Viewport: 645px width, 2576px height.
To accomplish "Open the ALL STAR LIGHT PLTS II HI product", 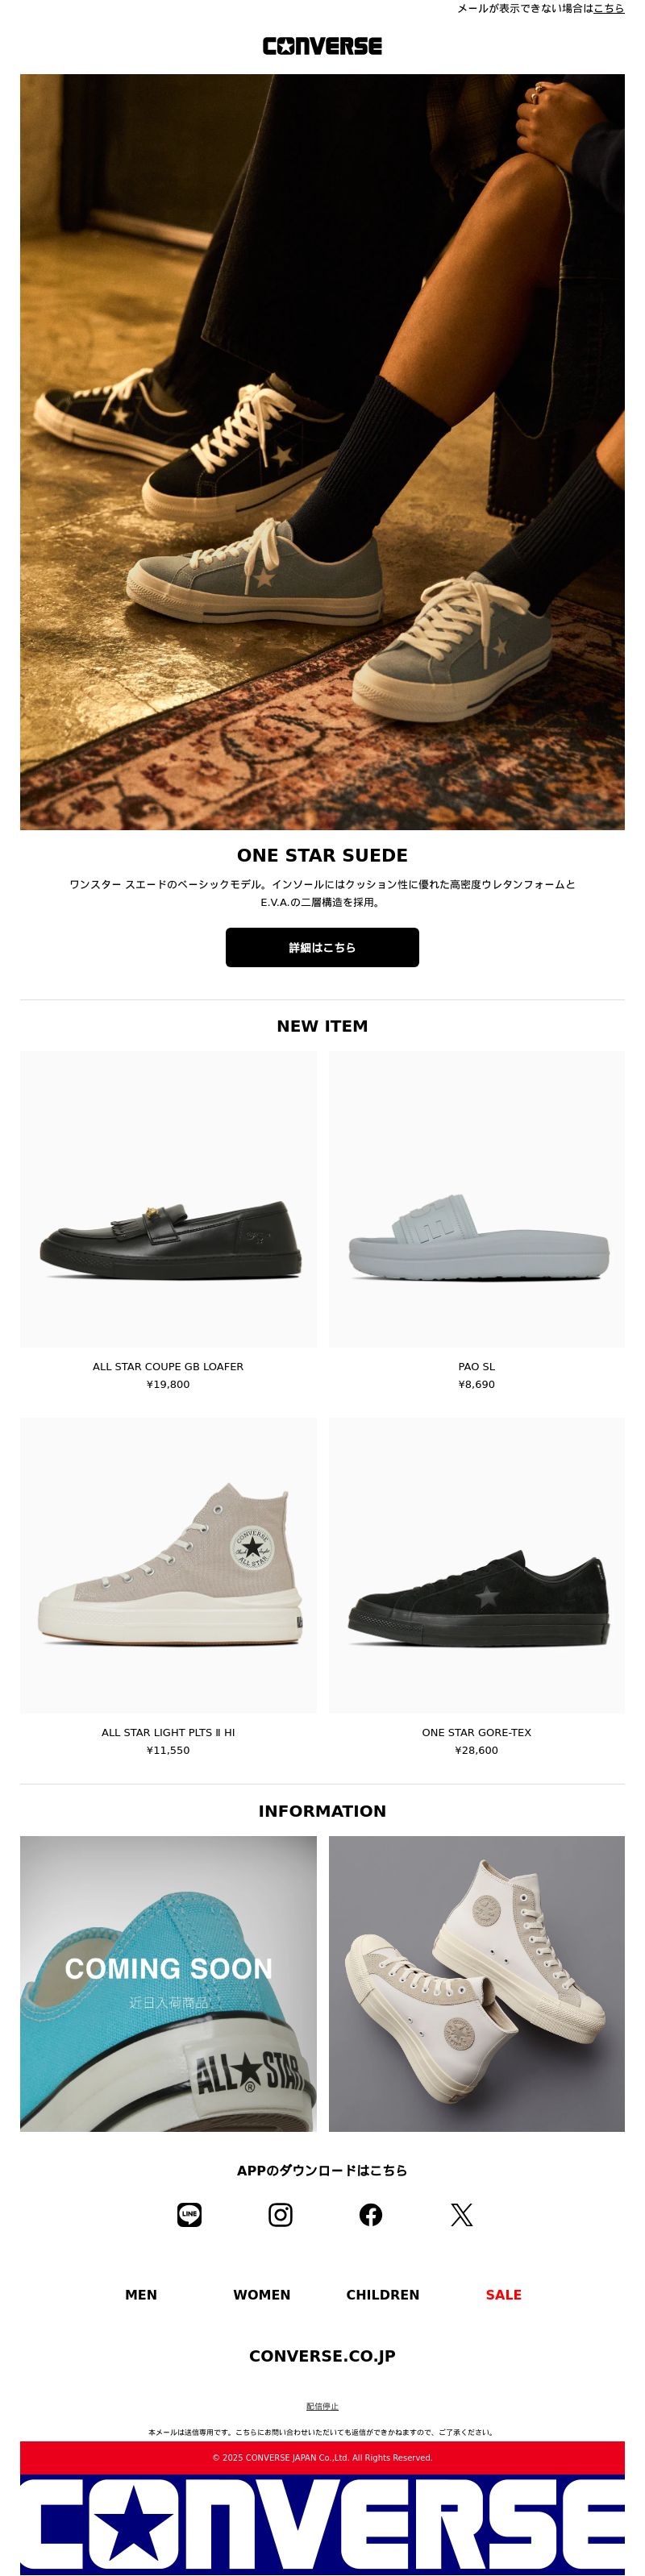I will 168,1565.
